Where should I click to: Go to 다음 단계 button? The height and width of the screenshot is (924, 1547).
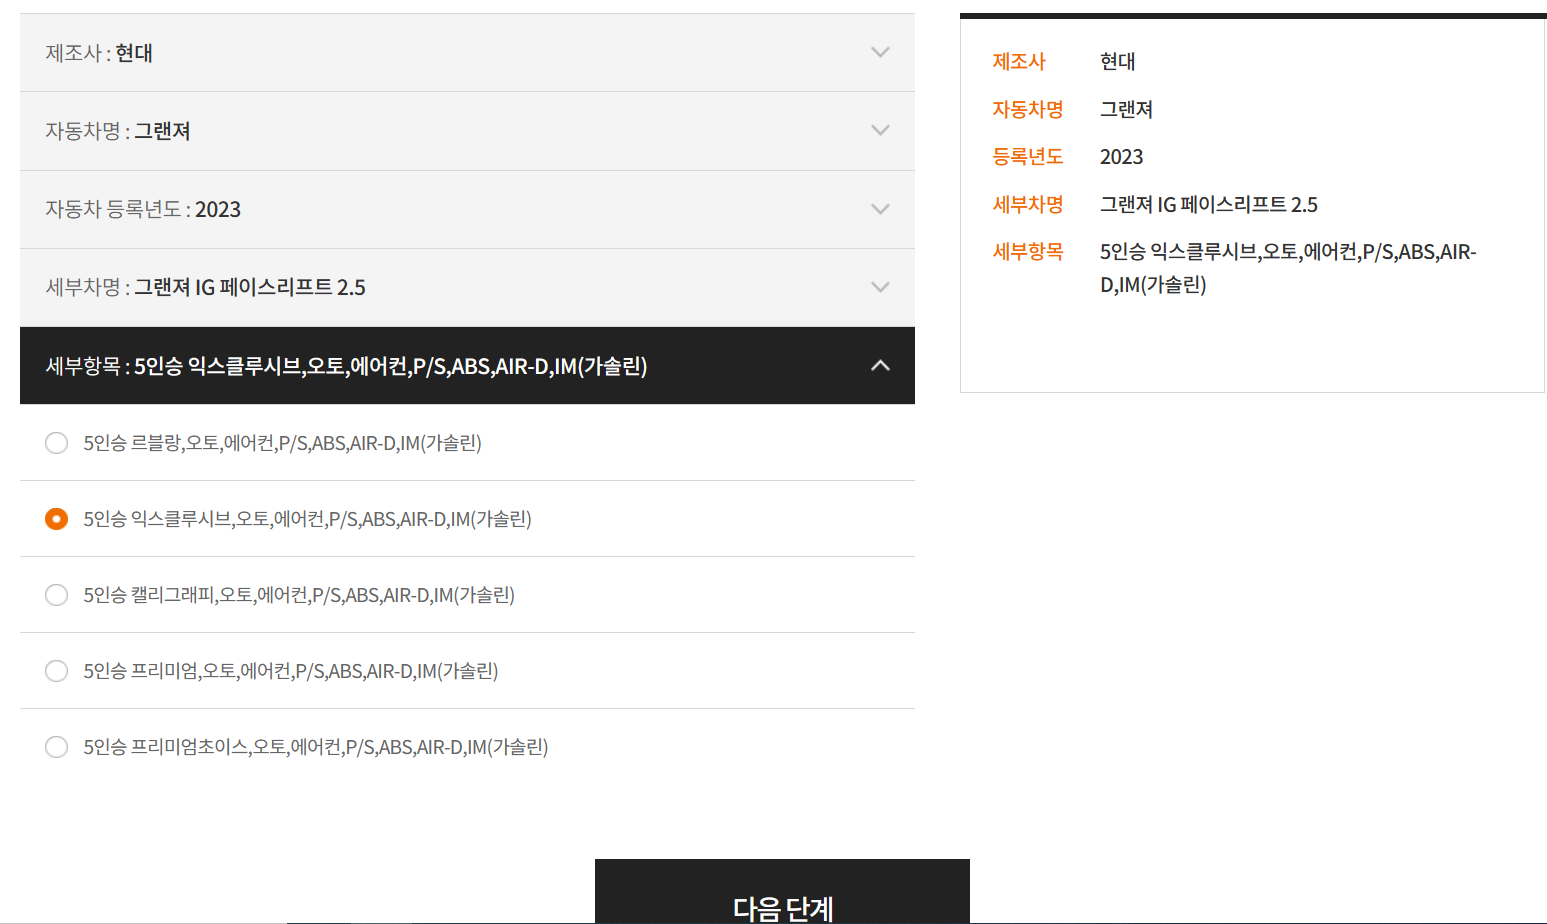coord(782,891)
